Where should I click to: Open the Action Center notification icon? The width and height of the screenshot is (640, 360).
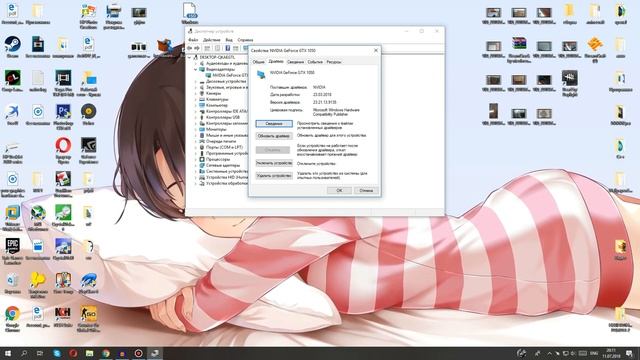(x=629, y=353)
